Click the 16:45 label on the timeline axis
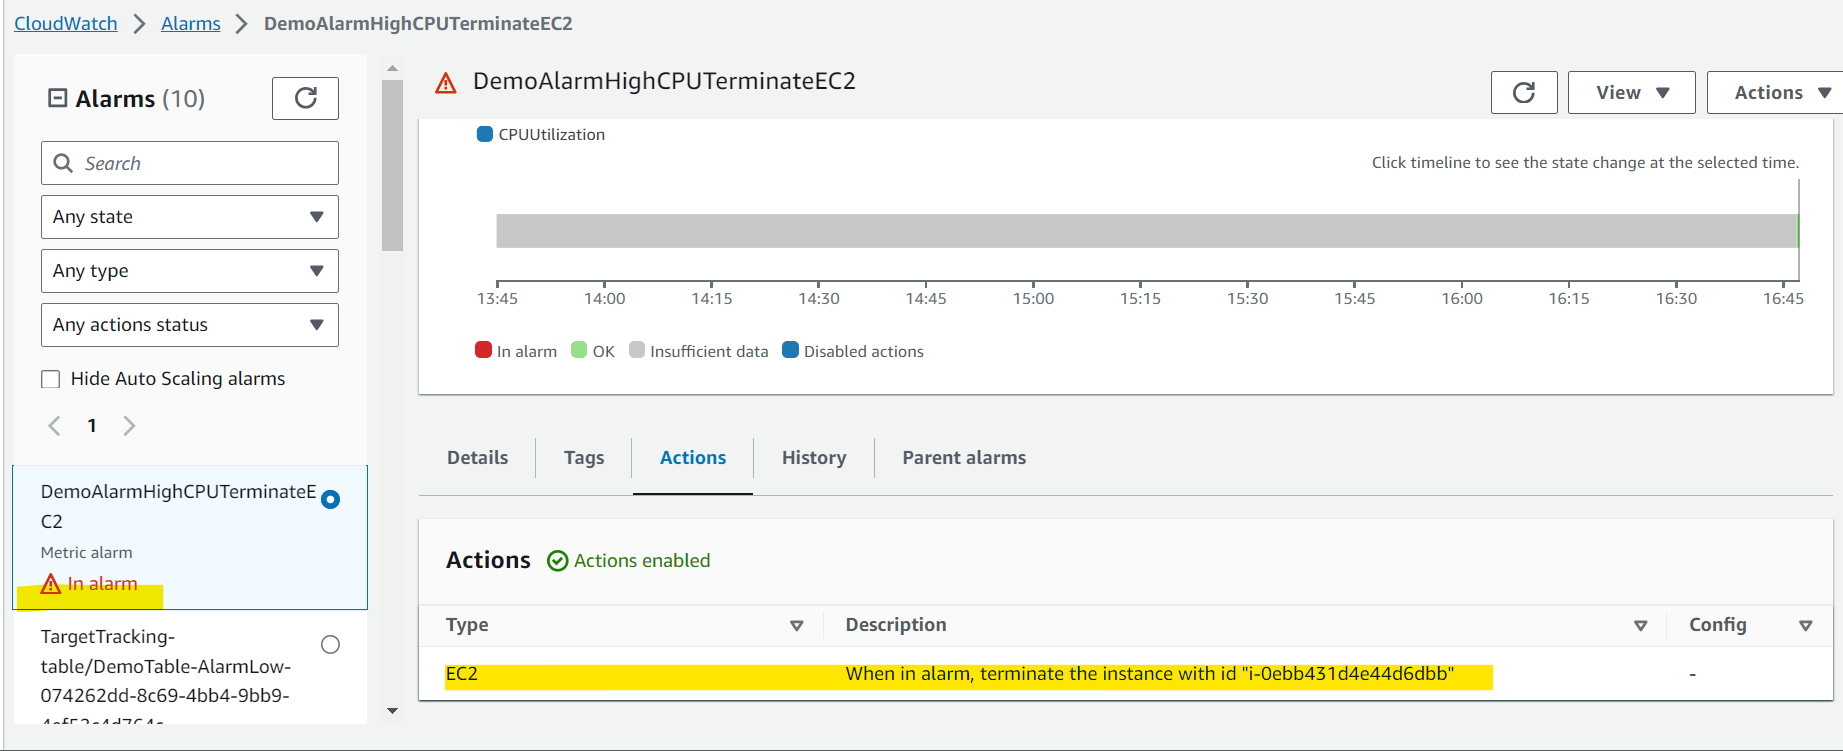 tap(1783, 299)
